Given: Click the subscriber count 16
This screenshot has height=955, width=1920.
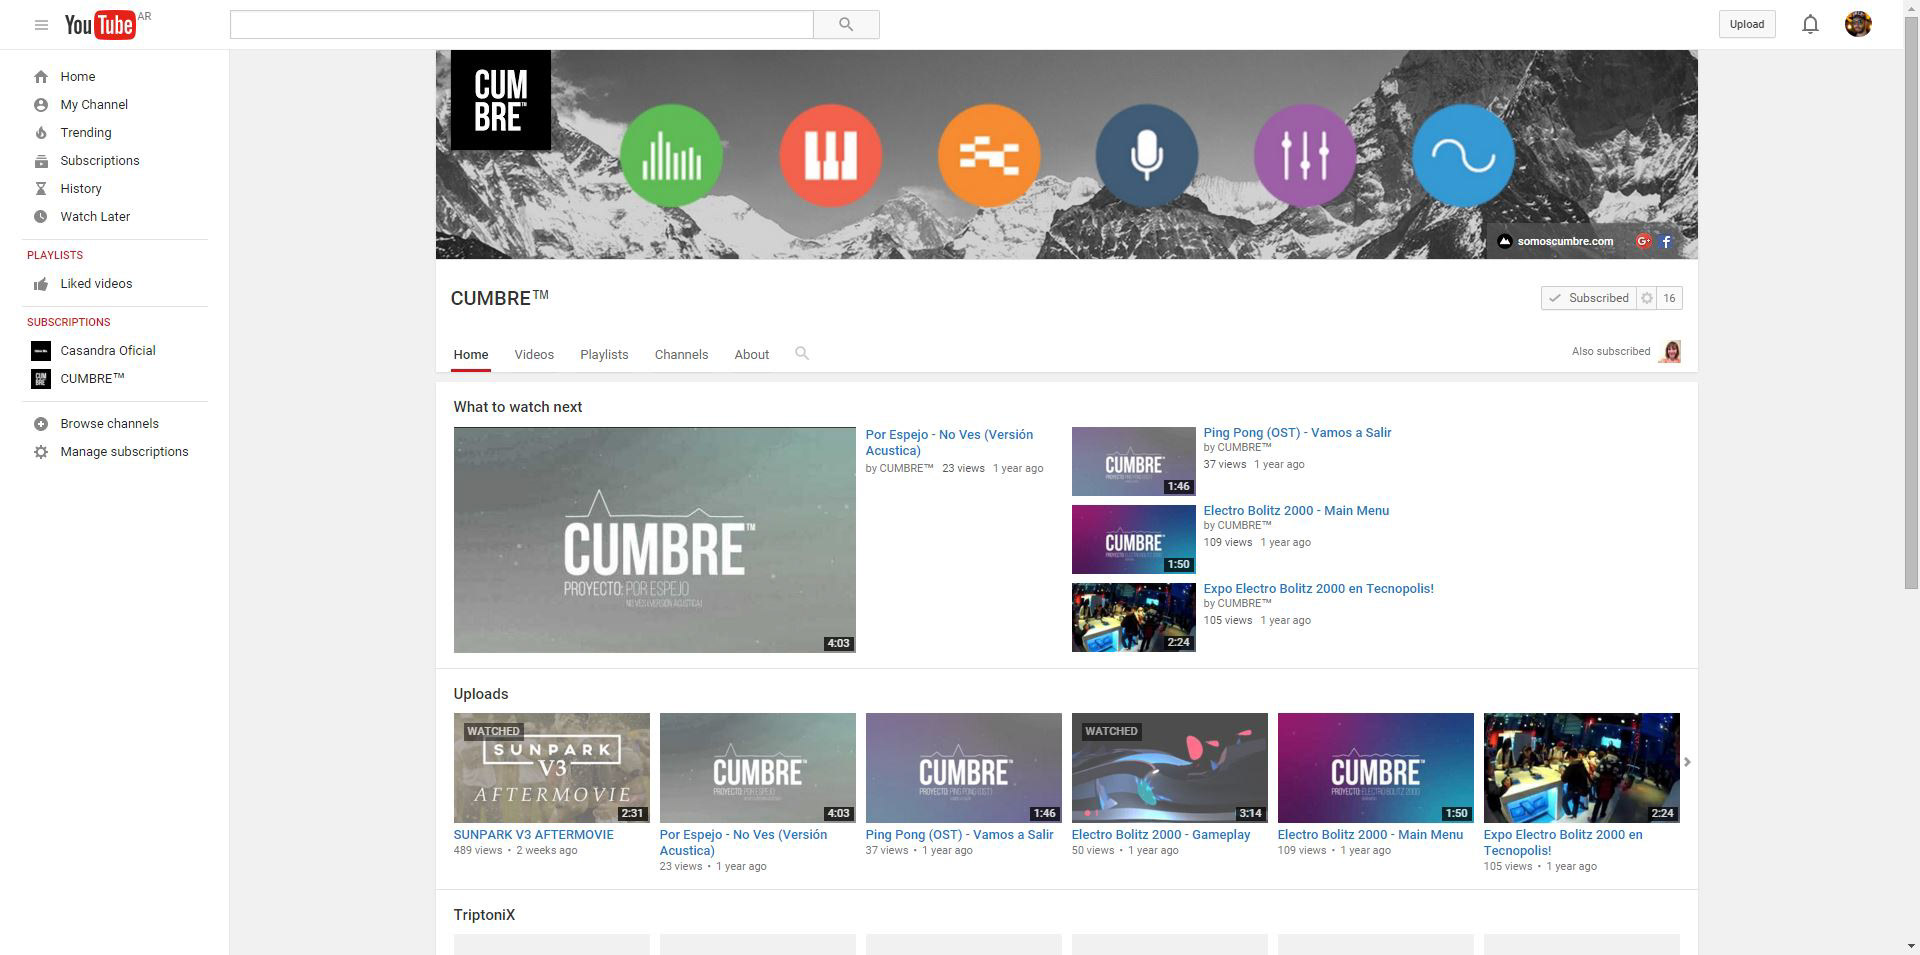Looking at the screenshot, I should 1669,298.
